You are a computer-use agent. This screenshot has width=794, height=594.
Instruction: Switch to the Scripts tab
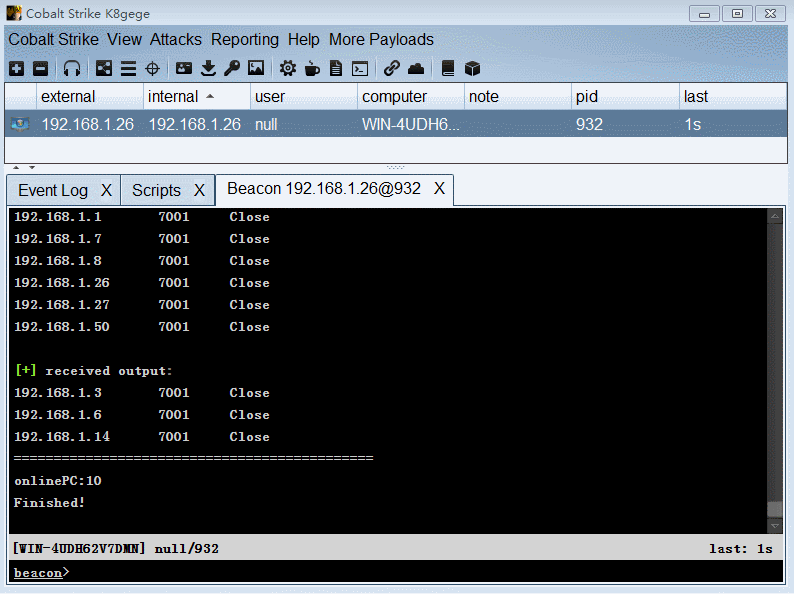point(156,190)
